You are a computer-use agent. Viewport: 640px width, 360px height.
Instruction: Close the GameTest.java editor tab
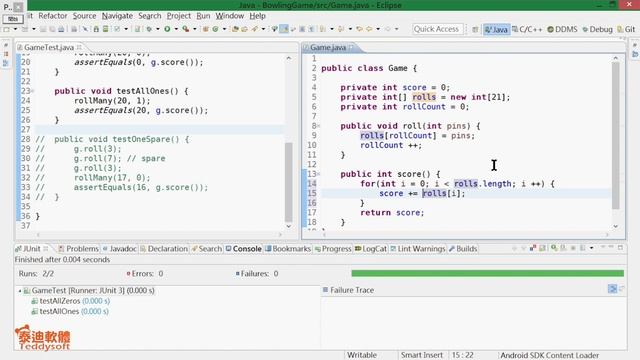[x=80, y=47]
